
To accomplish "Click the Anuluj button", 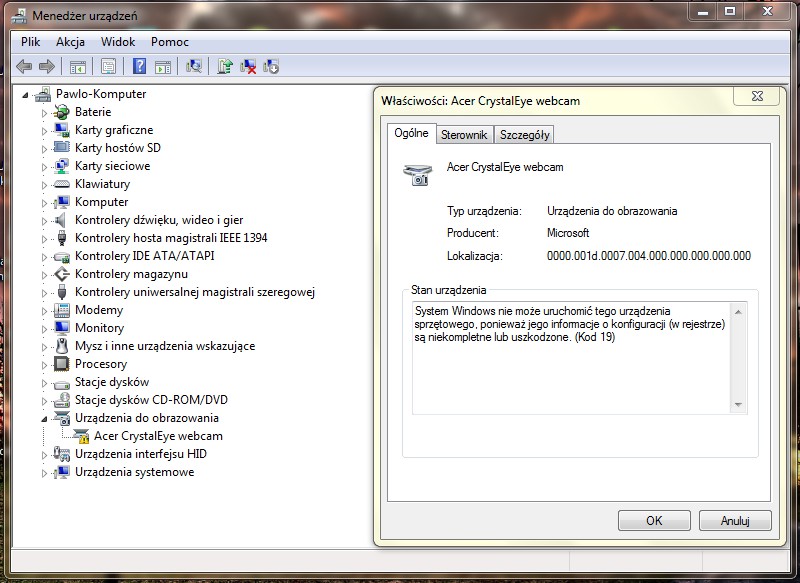I will 735,521.
